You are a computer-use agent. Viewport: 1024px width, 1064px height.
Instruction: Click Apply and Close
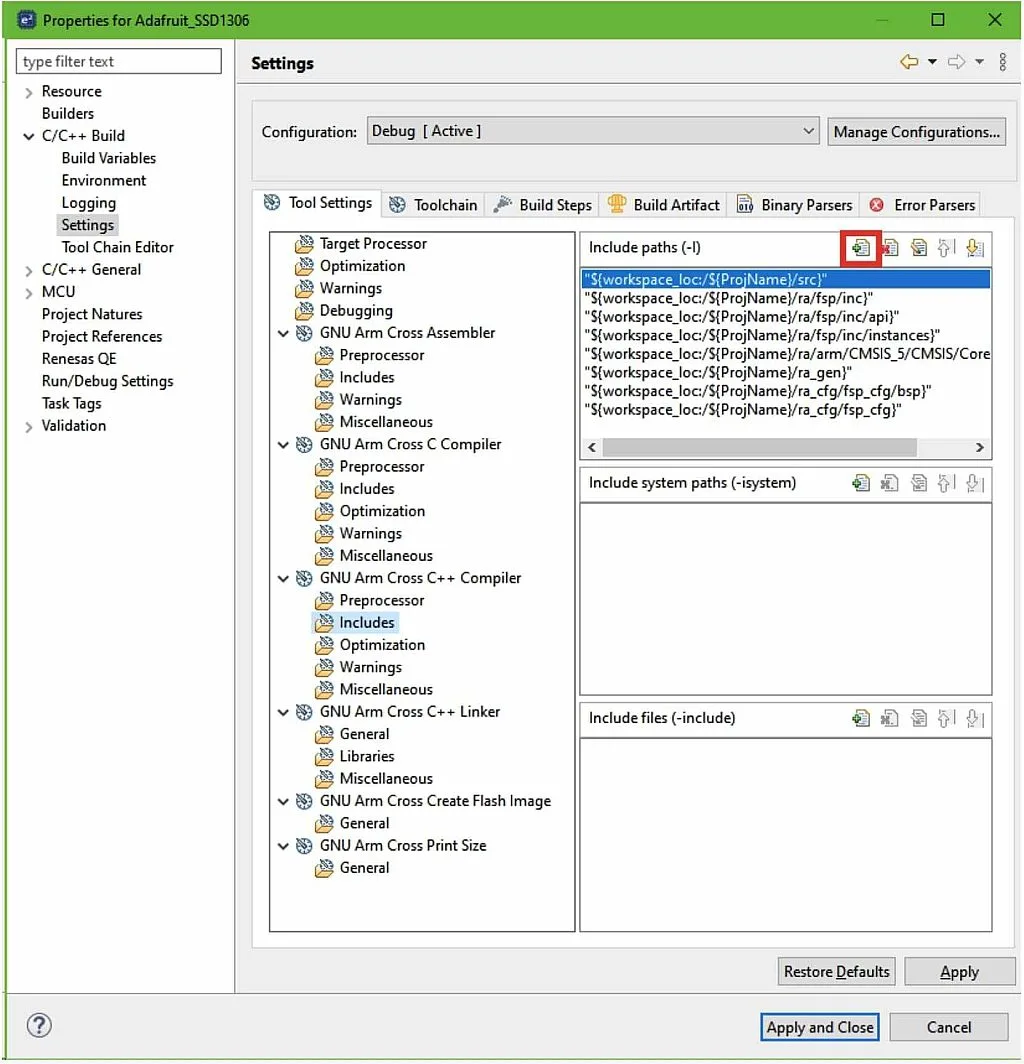(819, 1027)
